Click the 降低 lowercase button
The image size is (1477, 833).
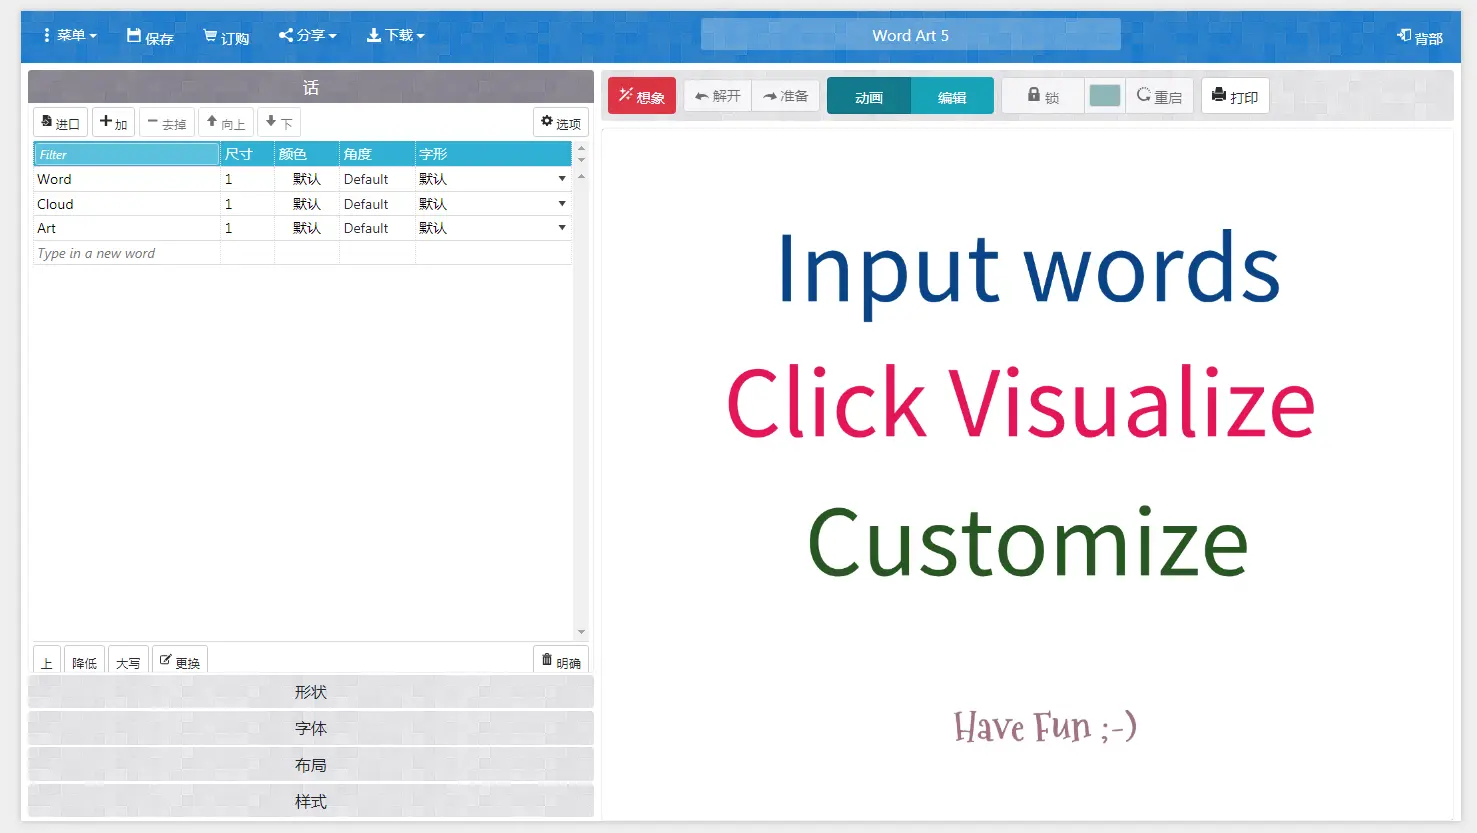(84, 662)
